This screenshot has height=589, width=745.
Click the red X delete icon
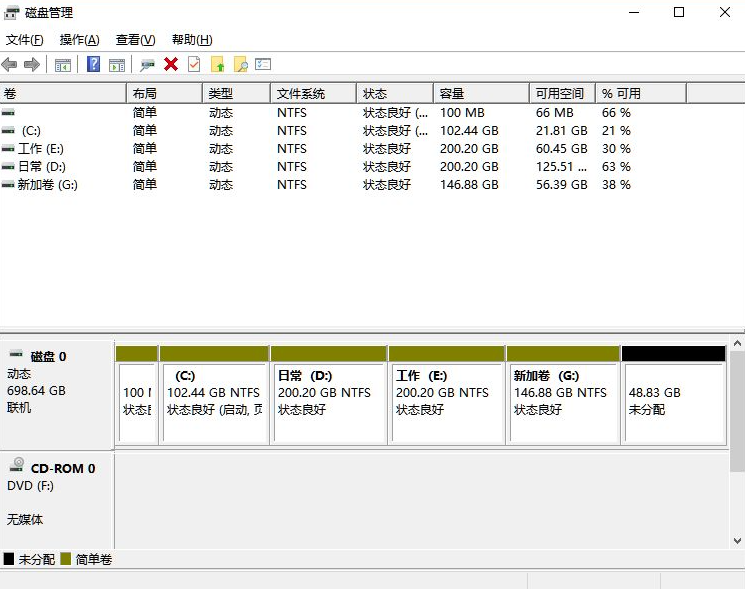[171, 65]
